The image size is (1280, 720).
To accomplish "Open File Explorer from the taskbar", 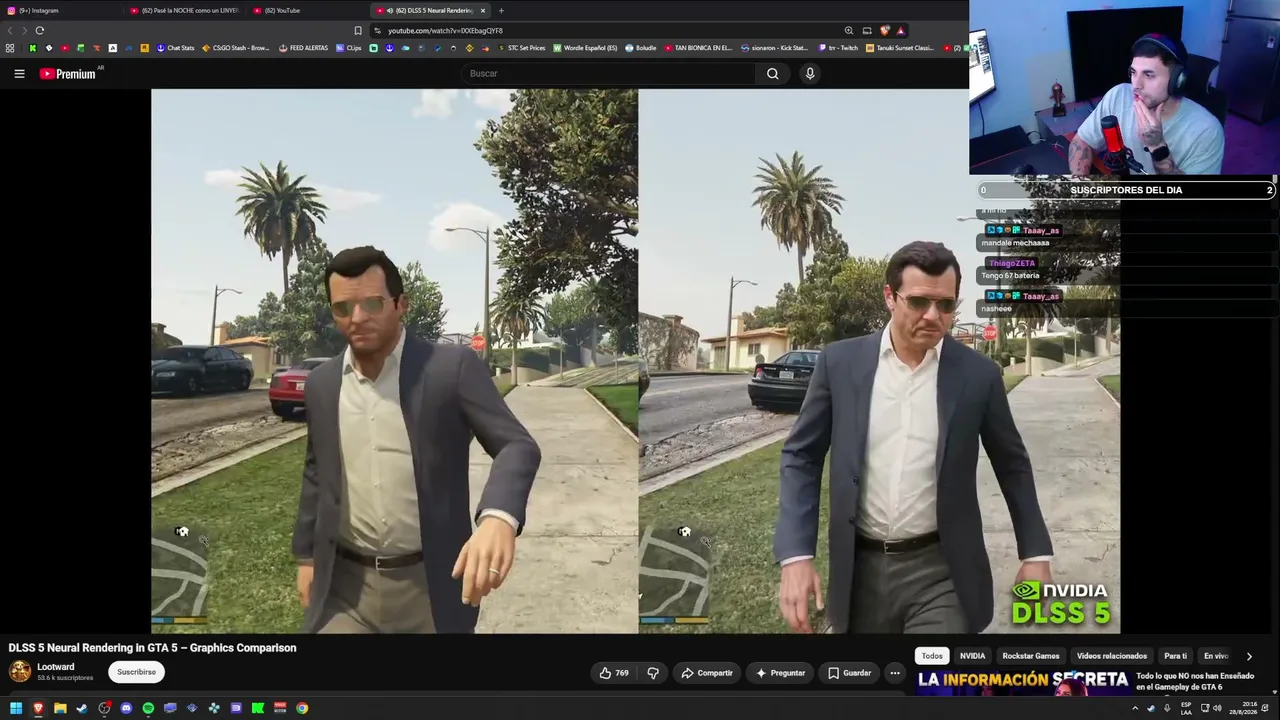I will (60, 708).
